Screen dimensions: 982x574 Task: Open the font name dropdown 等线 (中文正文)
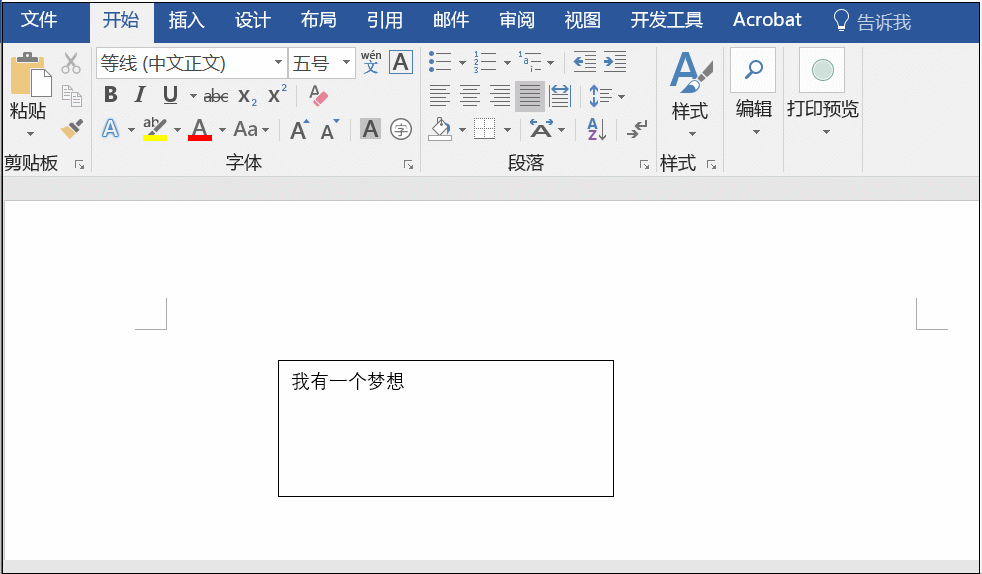278,63
